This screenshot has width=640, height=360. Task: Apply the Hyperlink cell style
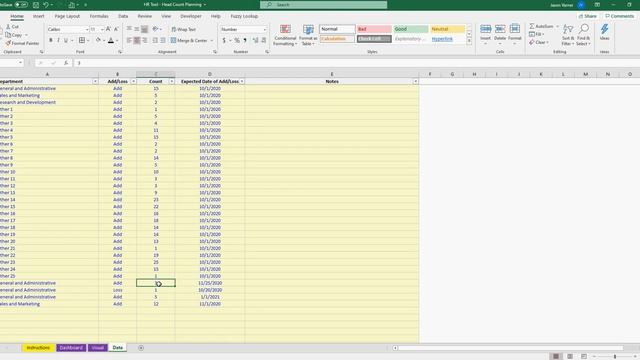coord(447,39)
